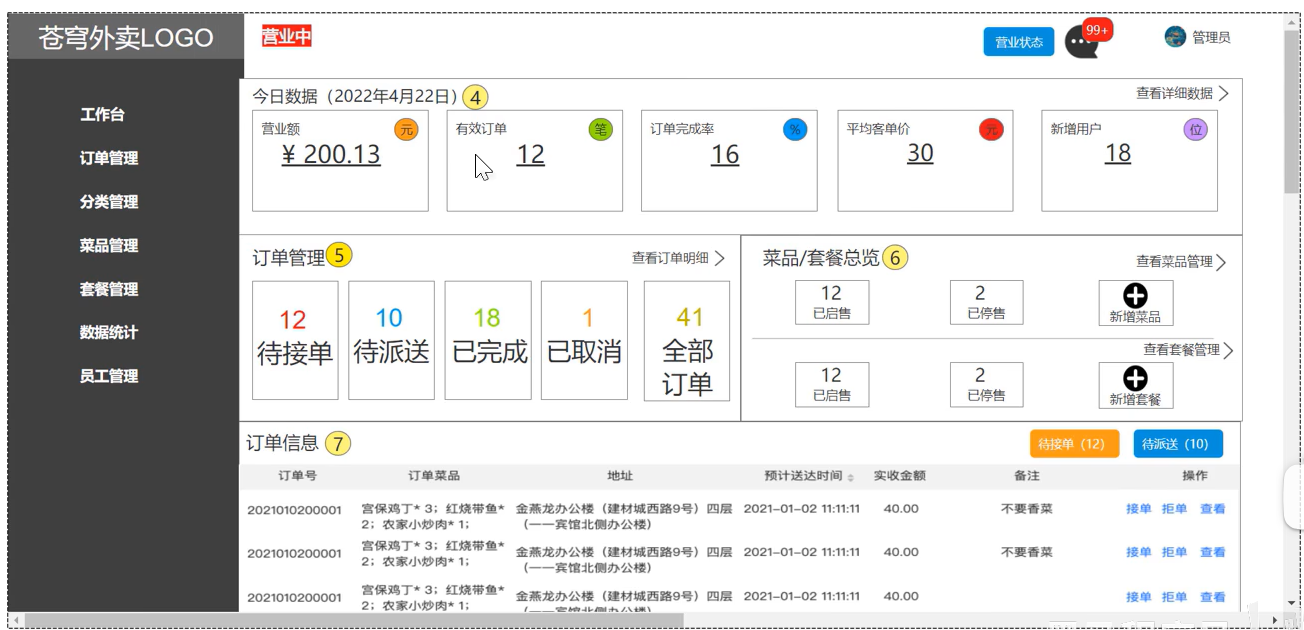The height and width of the screenshot is (630, 1304).
Task: Expand 查看详细数据 arrow
Action: coord(1223,94)
